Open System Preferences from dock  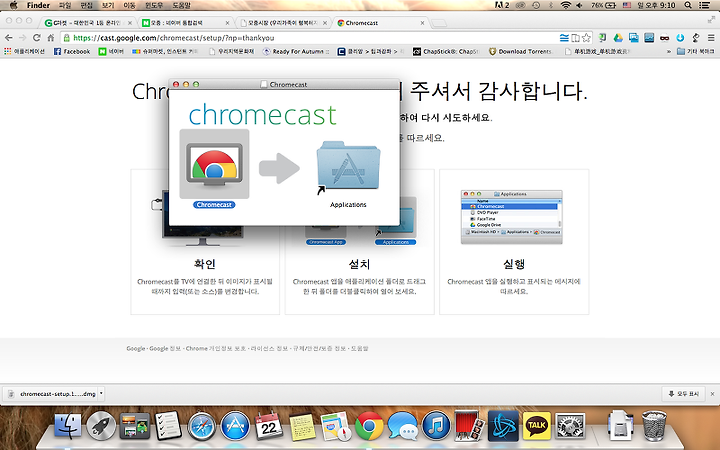(570, 426)
